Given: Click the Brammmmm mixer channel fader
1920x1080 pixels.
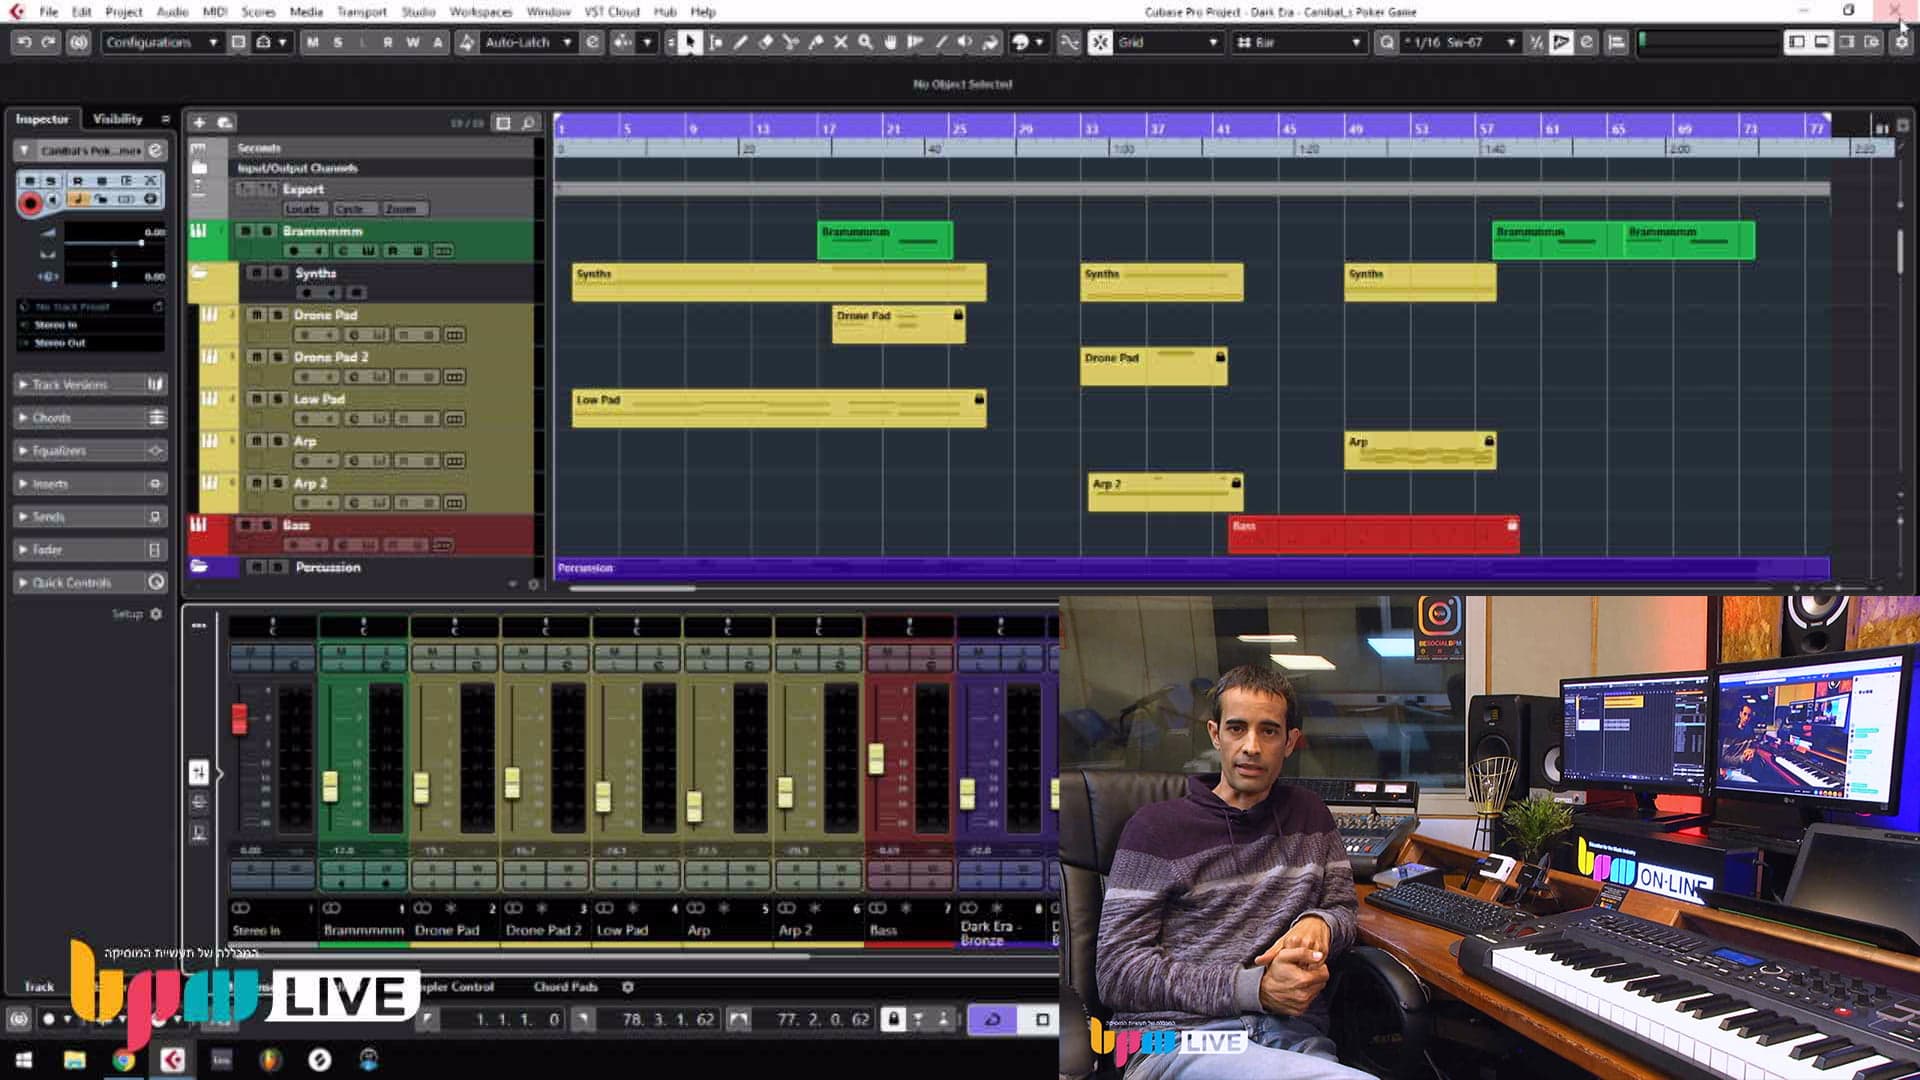Looking at the screenshot, I should pyautogui.click(x=330, y=786).
